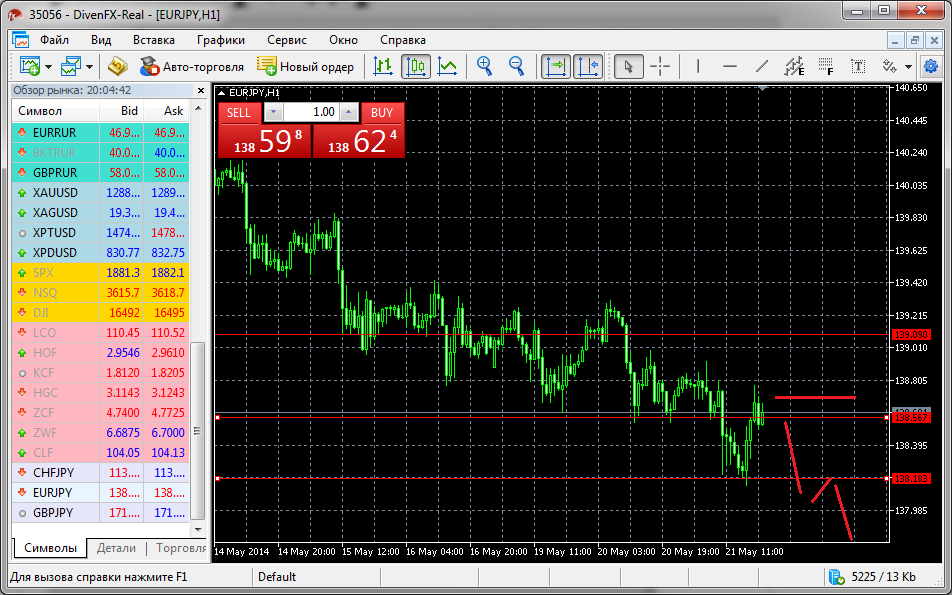The height and width of the screenshot is (595, 952).
Task: Switch to Символы tab
Action: (50, 548)
